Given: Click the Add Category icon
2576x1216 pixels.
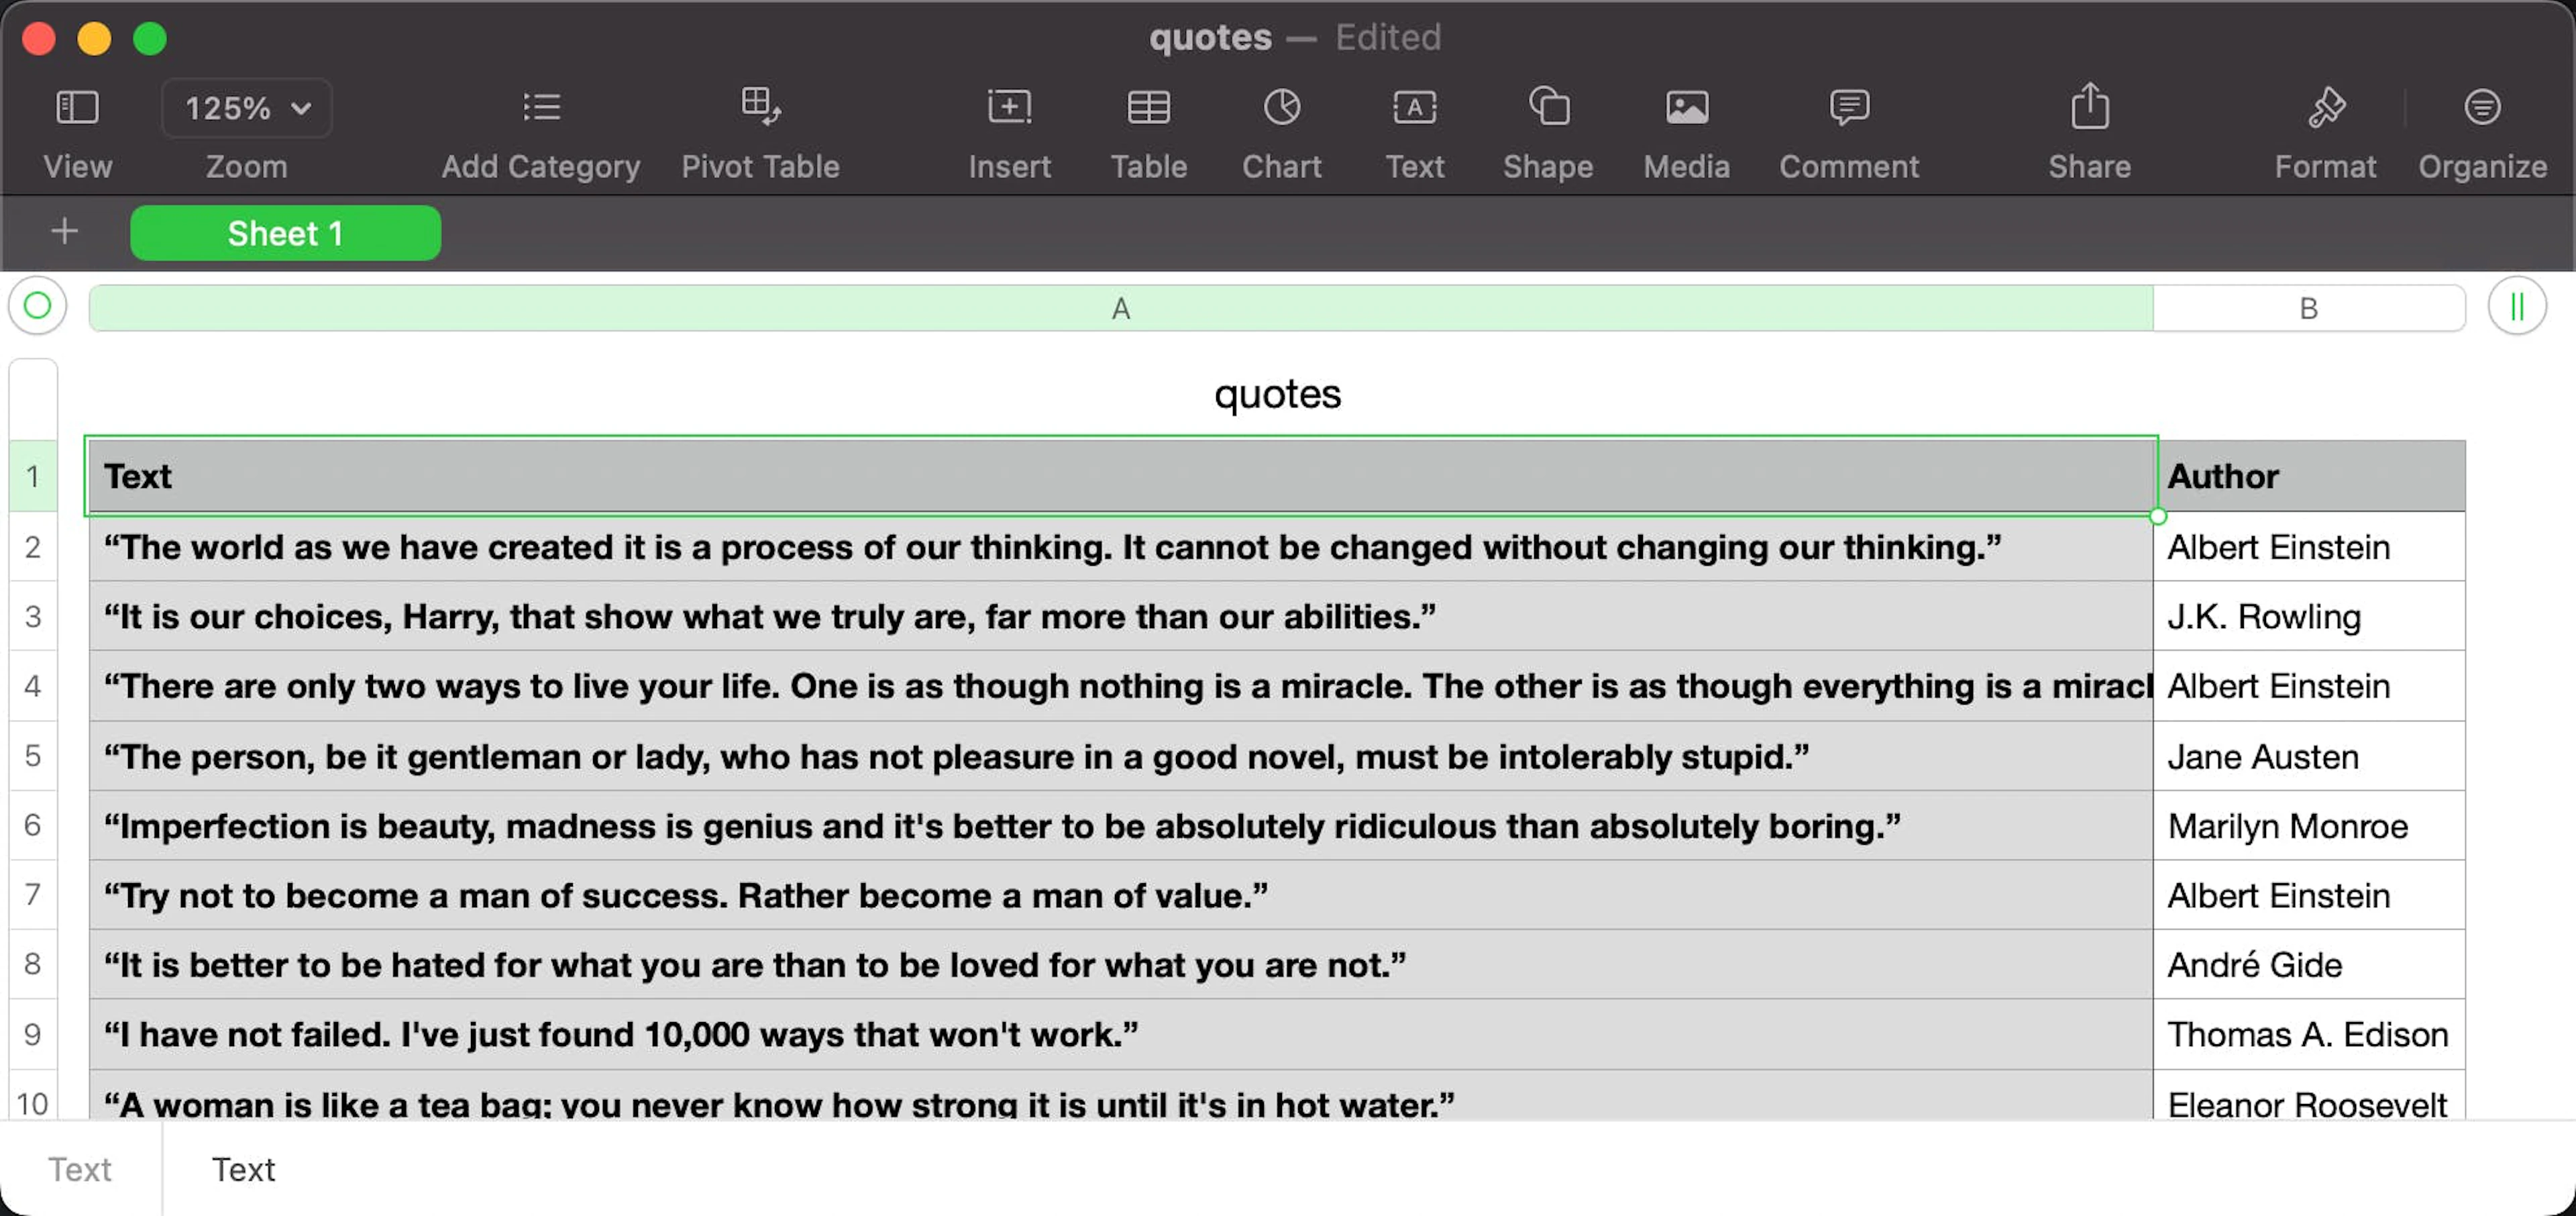Looking at the screenshot, I should [541, 107].
